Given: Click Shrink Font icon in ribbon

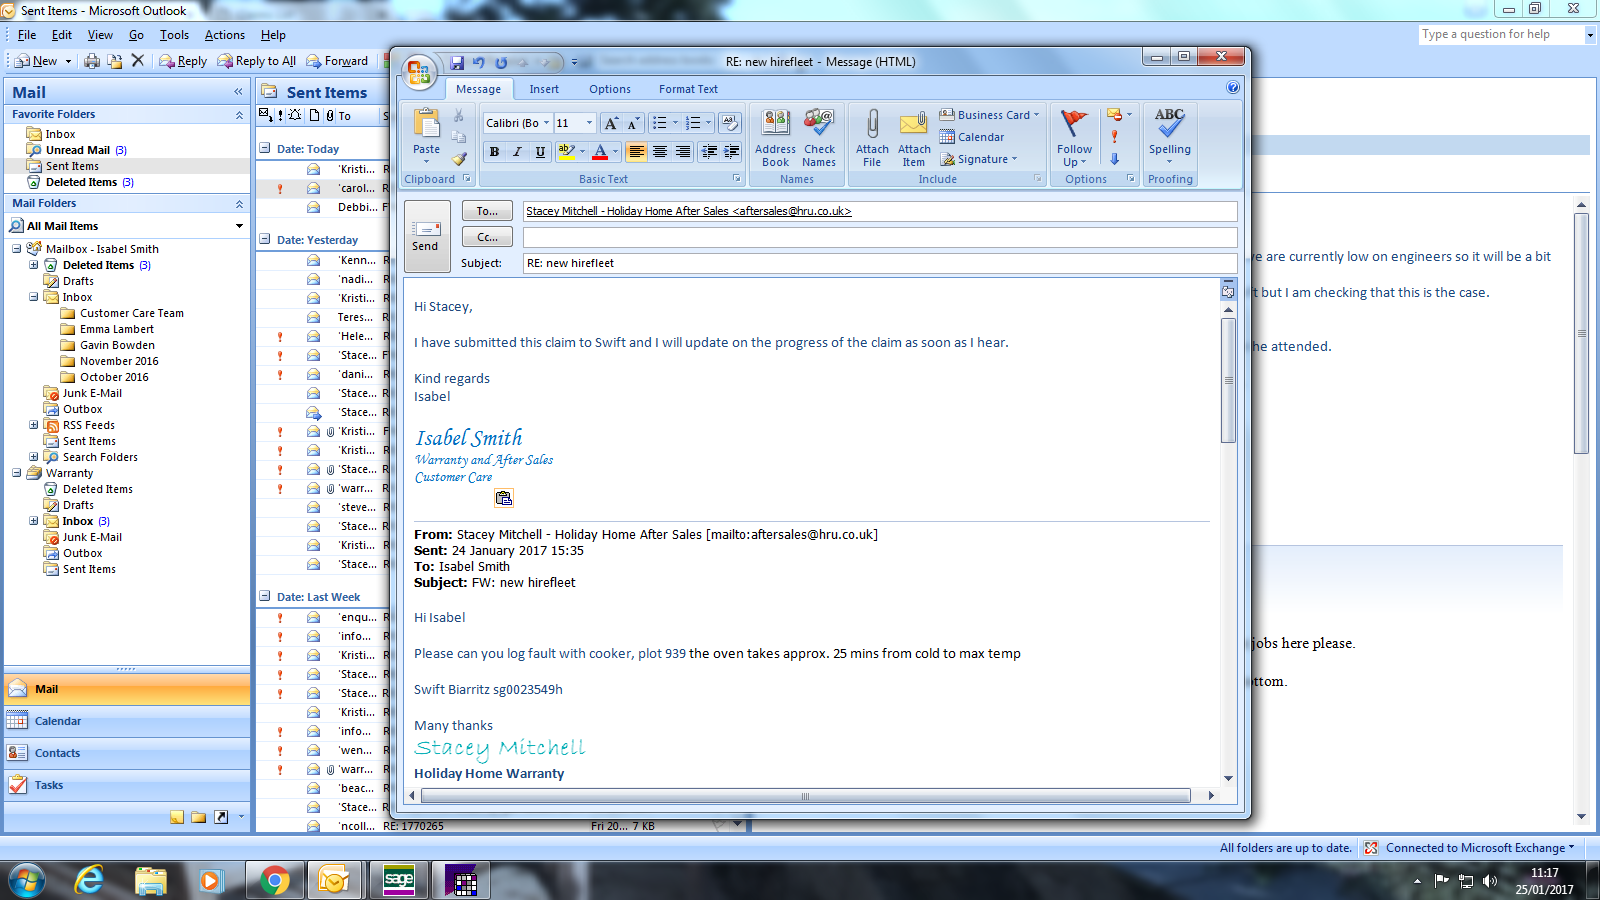Looking at the screenshot, I should pos(633,123).
